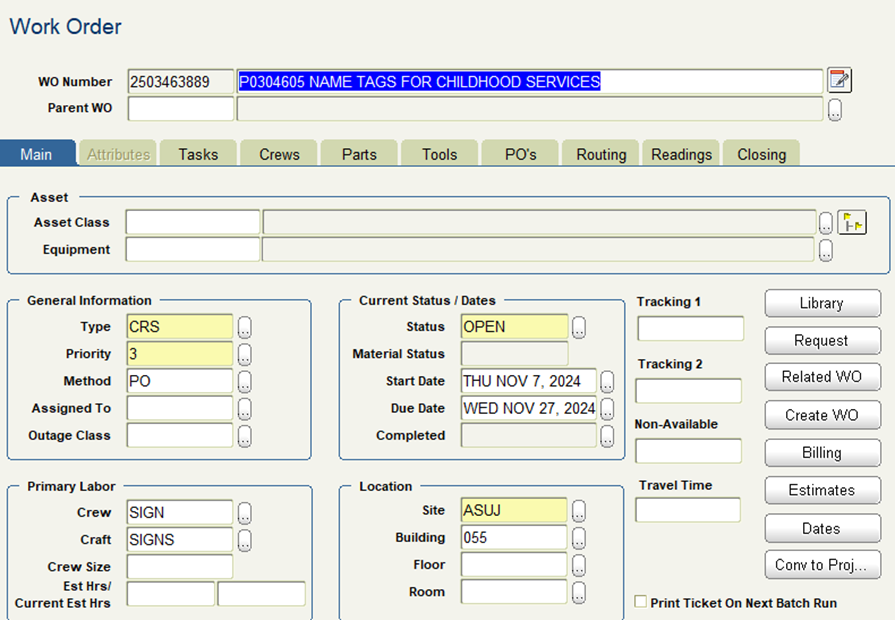This screenshot has width=895, height=620.
Task: Open lookup button for Parent WO
Action: click(834, 110)
